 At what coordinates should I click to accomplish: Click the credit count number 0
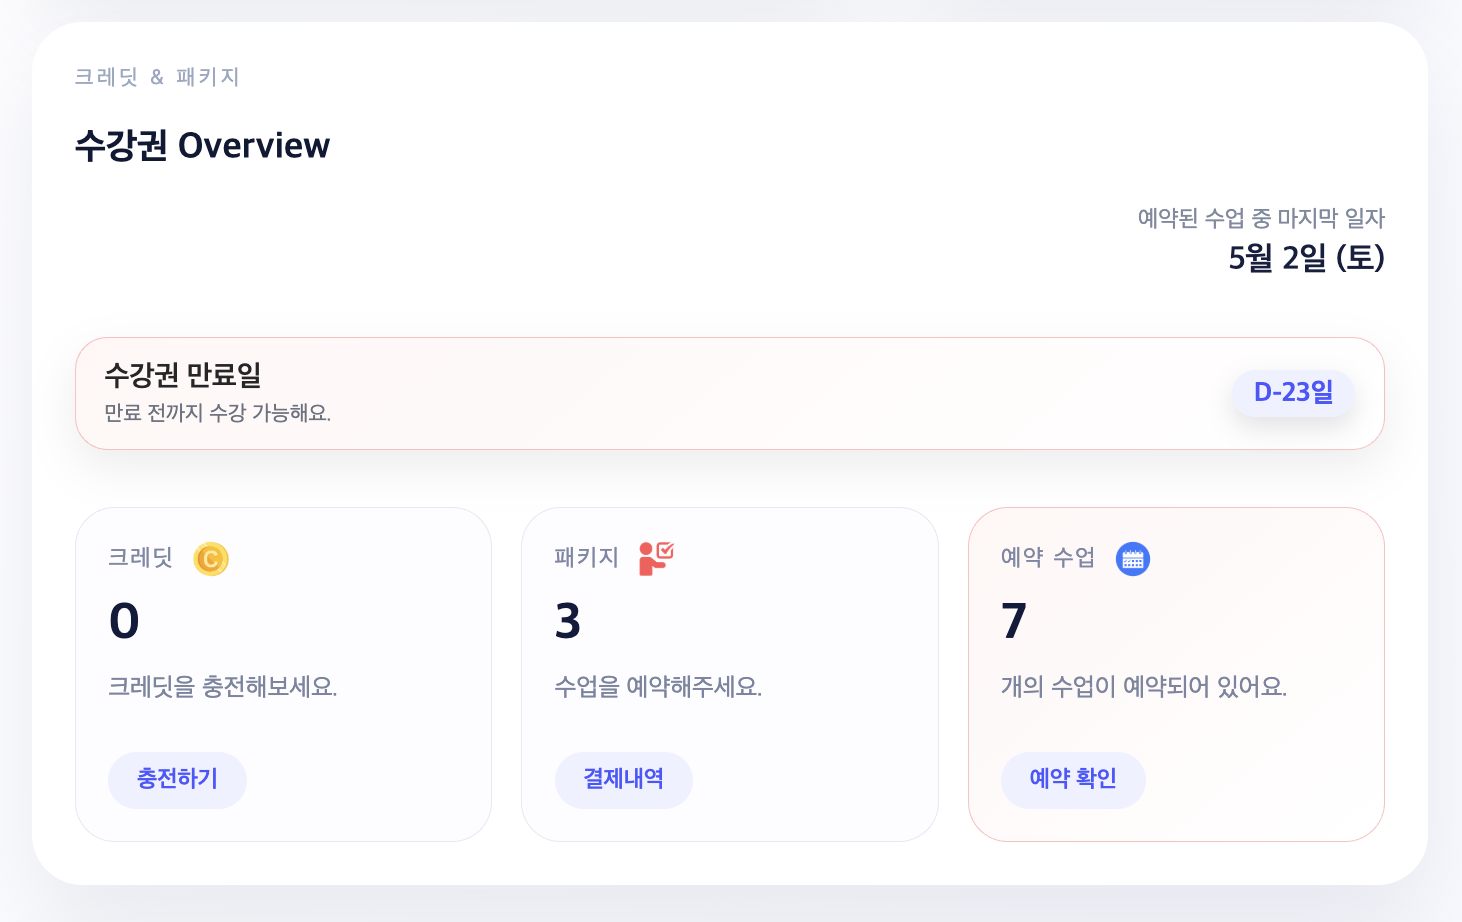coord(124,621)
